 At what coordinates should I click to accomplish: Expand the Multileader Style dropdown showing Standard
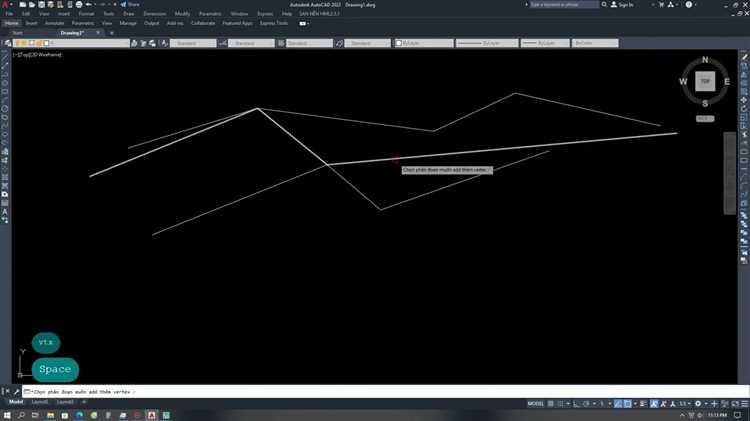(x=367, y=43)
